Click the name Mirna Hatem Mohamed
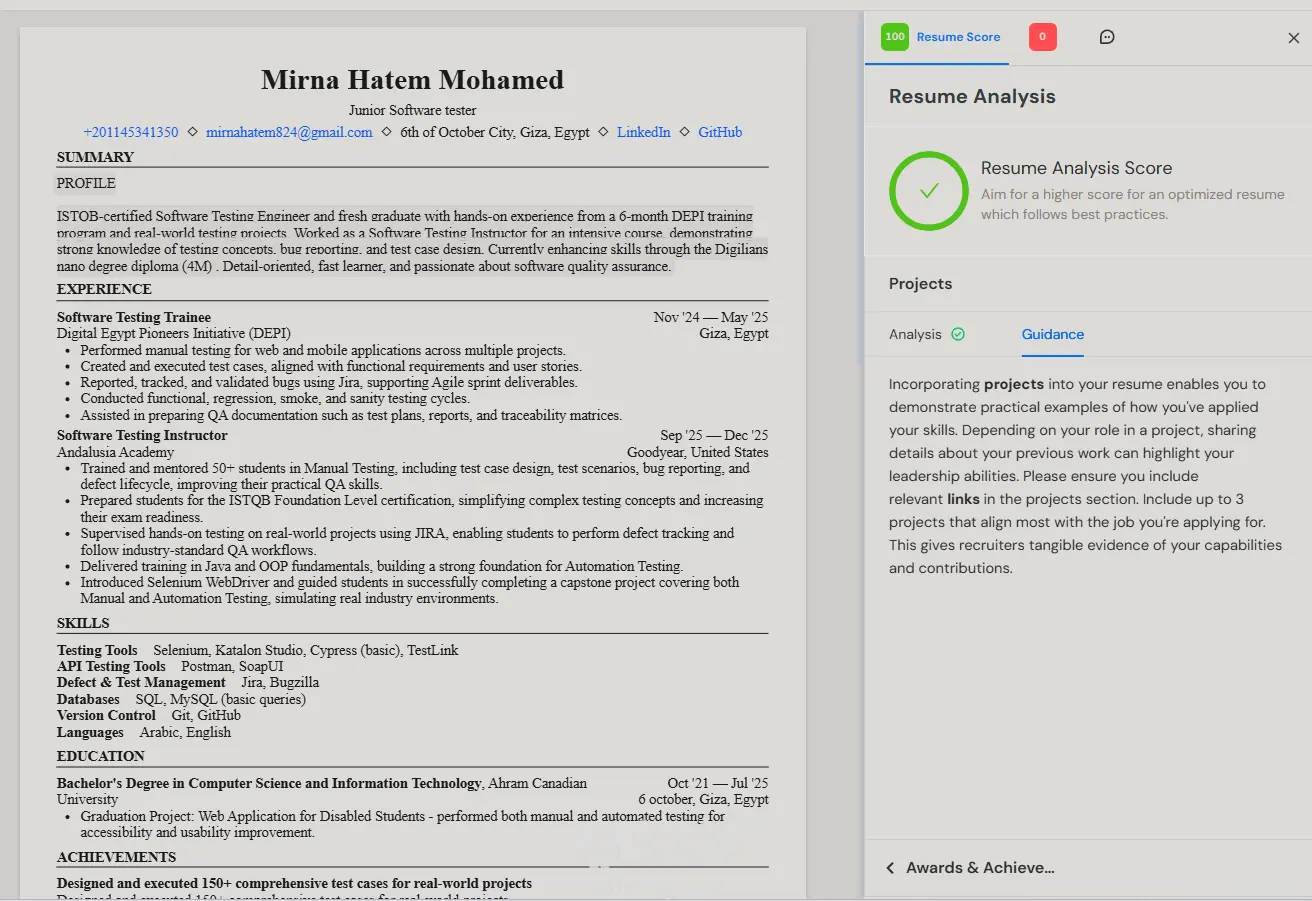The image size is (1312, 901). point(413,80)
